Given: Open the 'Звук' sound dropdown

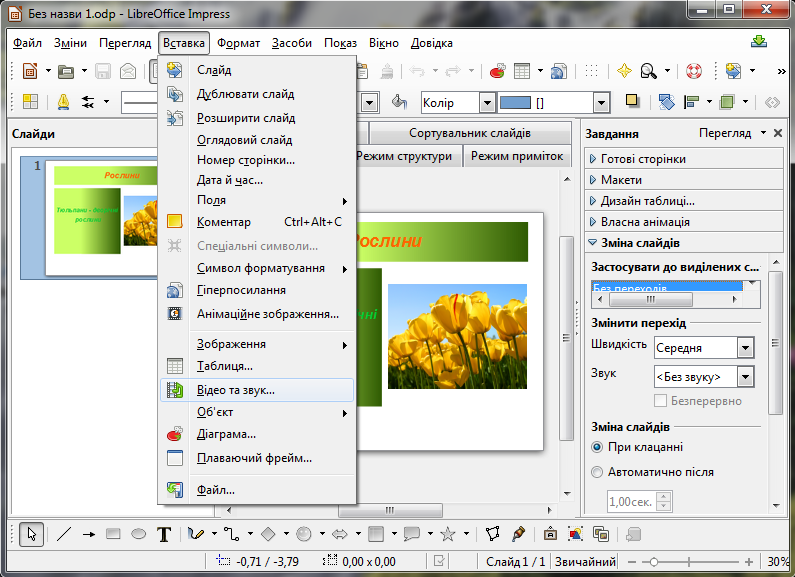Looking at the screenshot, I should click(x=745, y=377).
